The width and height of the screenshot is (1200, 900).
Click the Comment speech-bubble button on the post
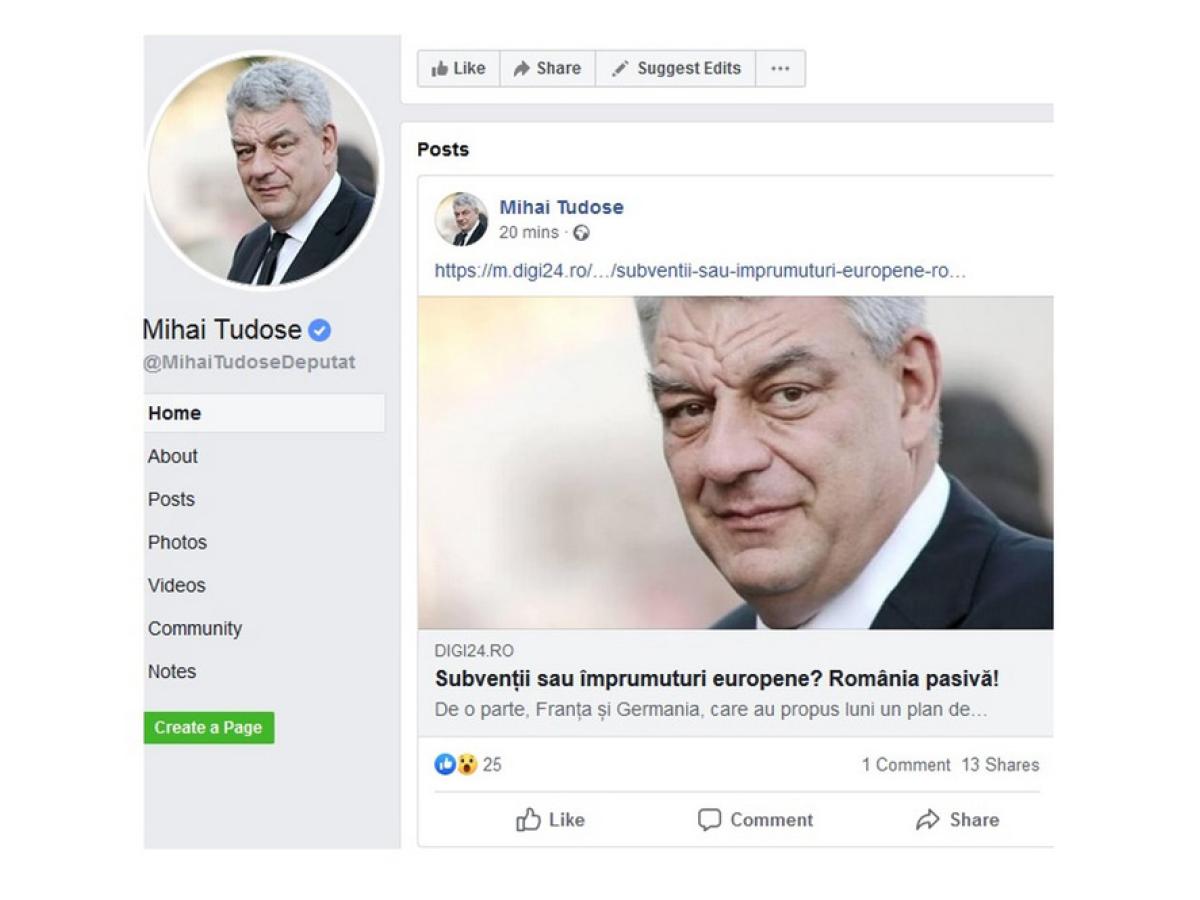(x=755, y=820)
